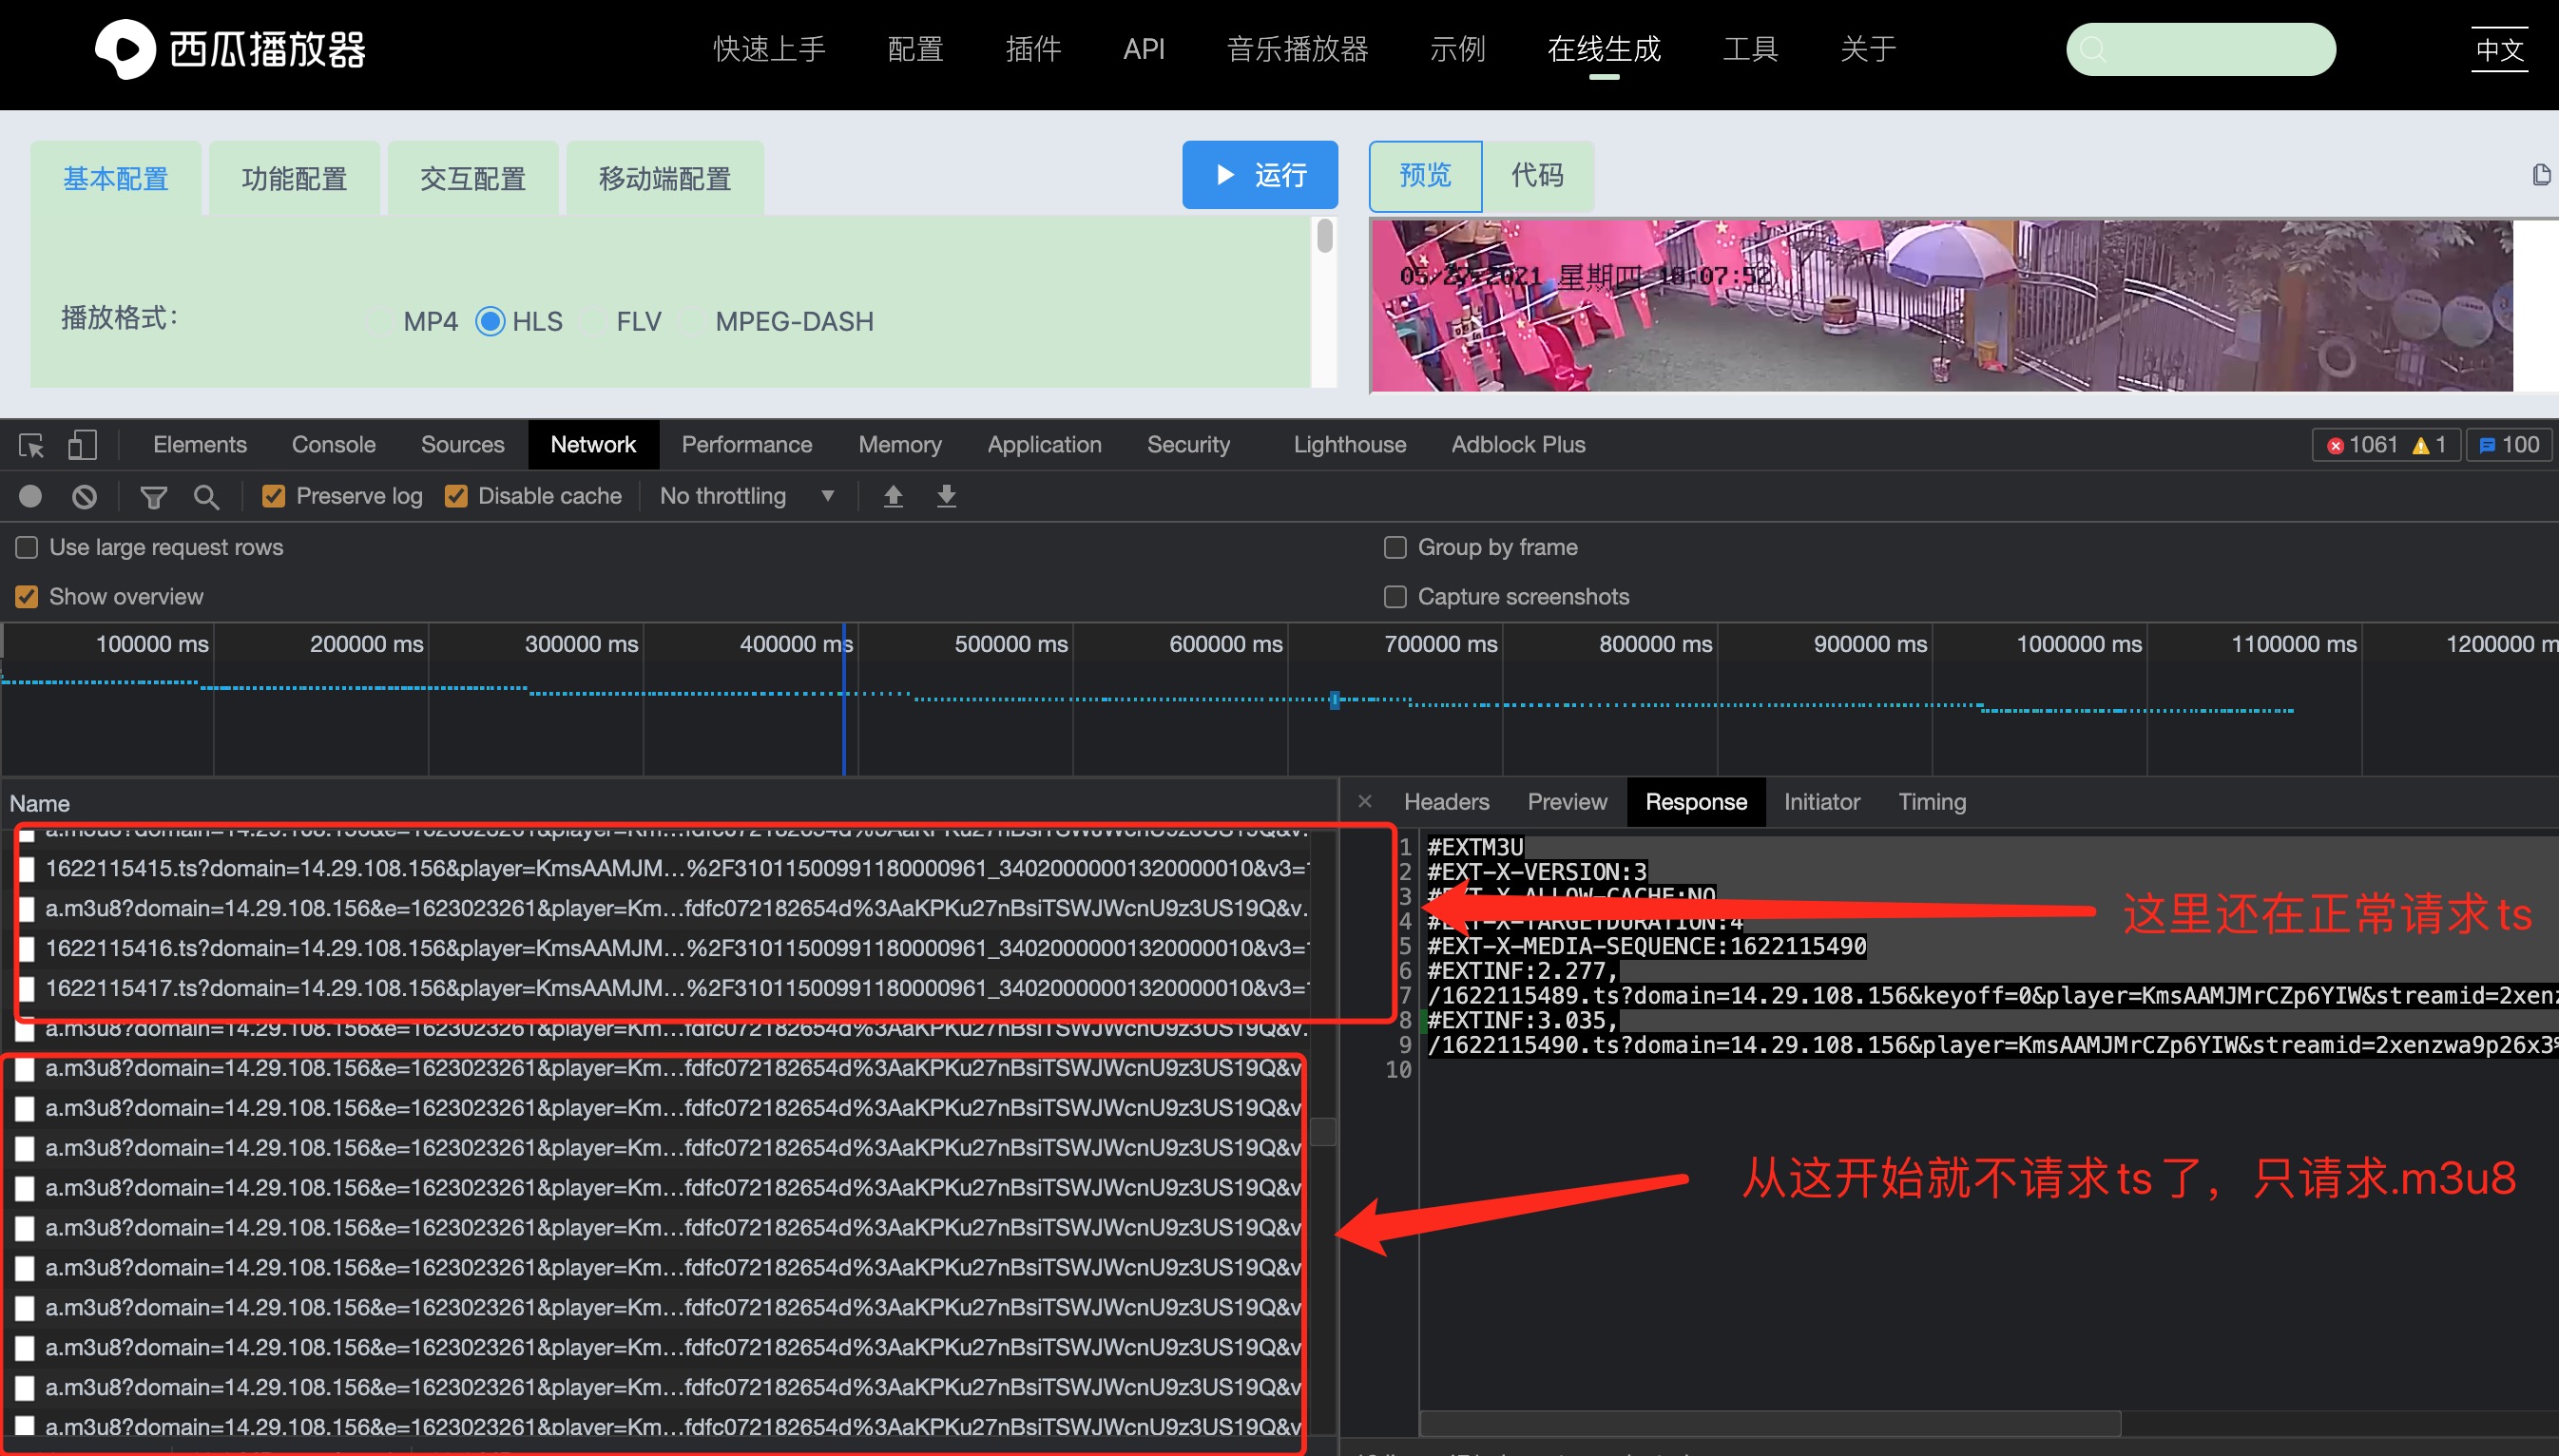
Task: Switch to 代码 code view
Action: click(1538, 176)
